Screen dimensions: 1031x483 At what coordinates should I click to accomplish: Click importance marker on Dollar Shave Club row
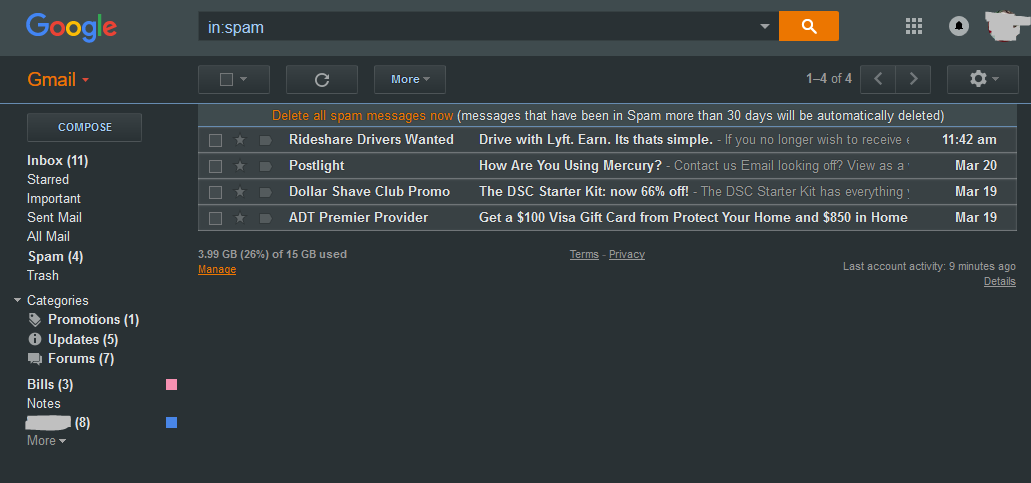click(x=266, y=192)
